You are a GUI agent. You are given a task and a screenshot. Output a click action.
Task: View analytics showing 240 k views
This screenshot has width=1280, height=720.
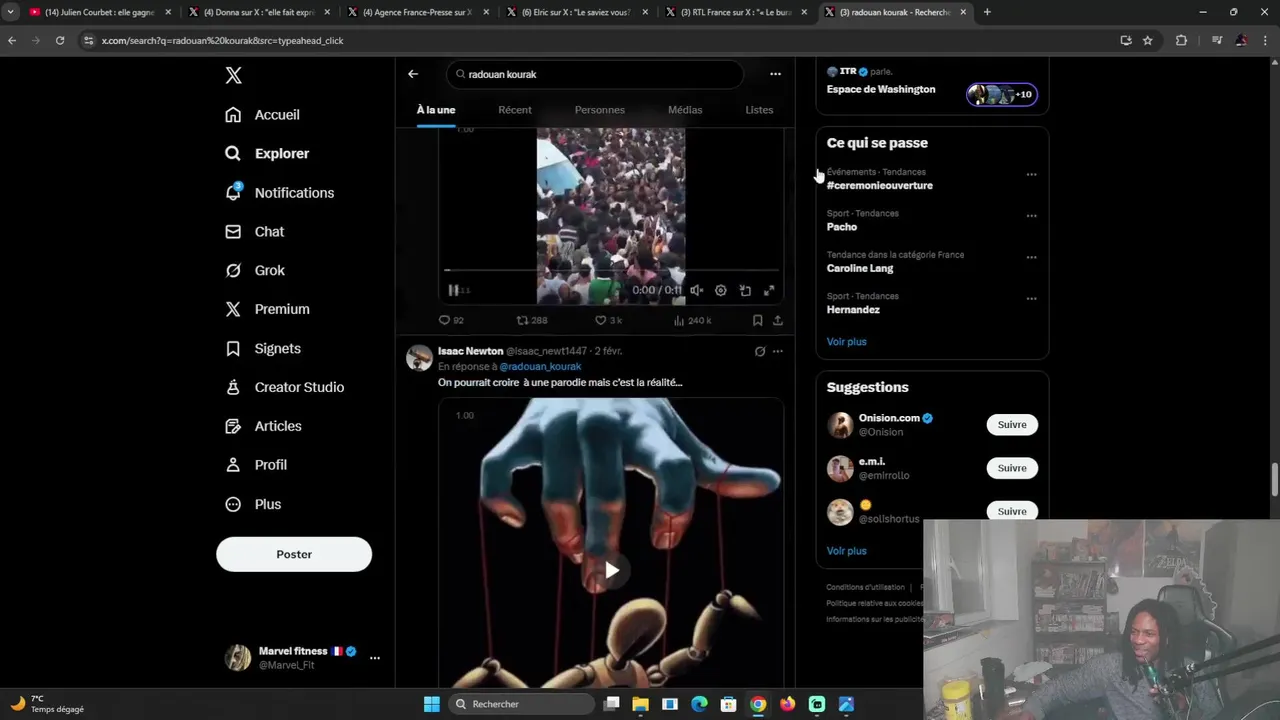692,320
